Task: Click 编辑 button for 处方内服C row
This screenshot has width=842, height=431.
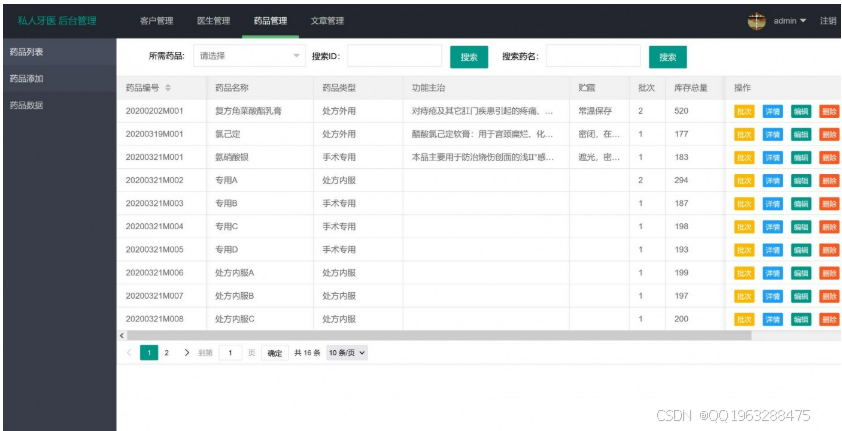Action: tap(801, 319)
